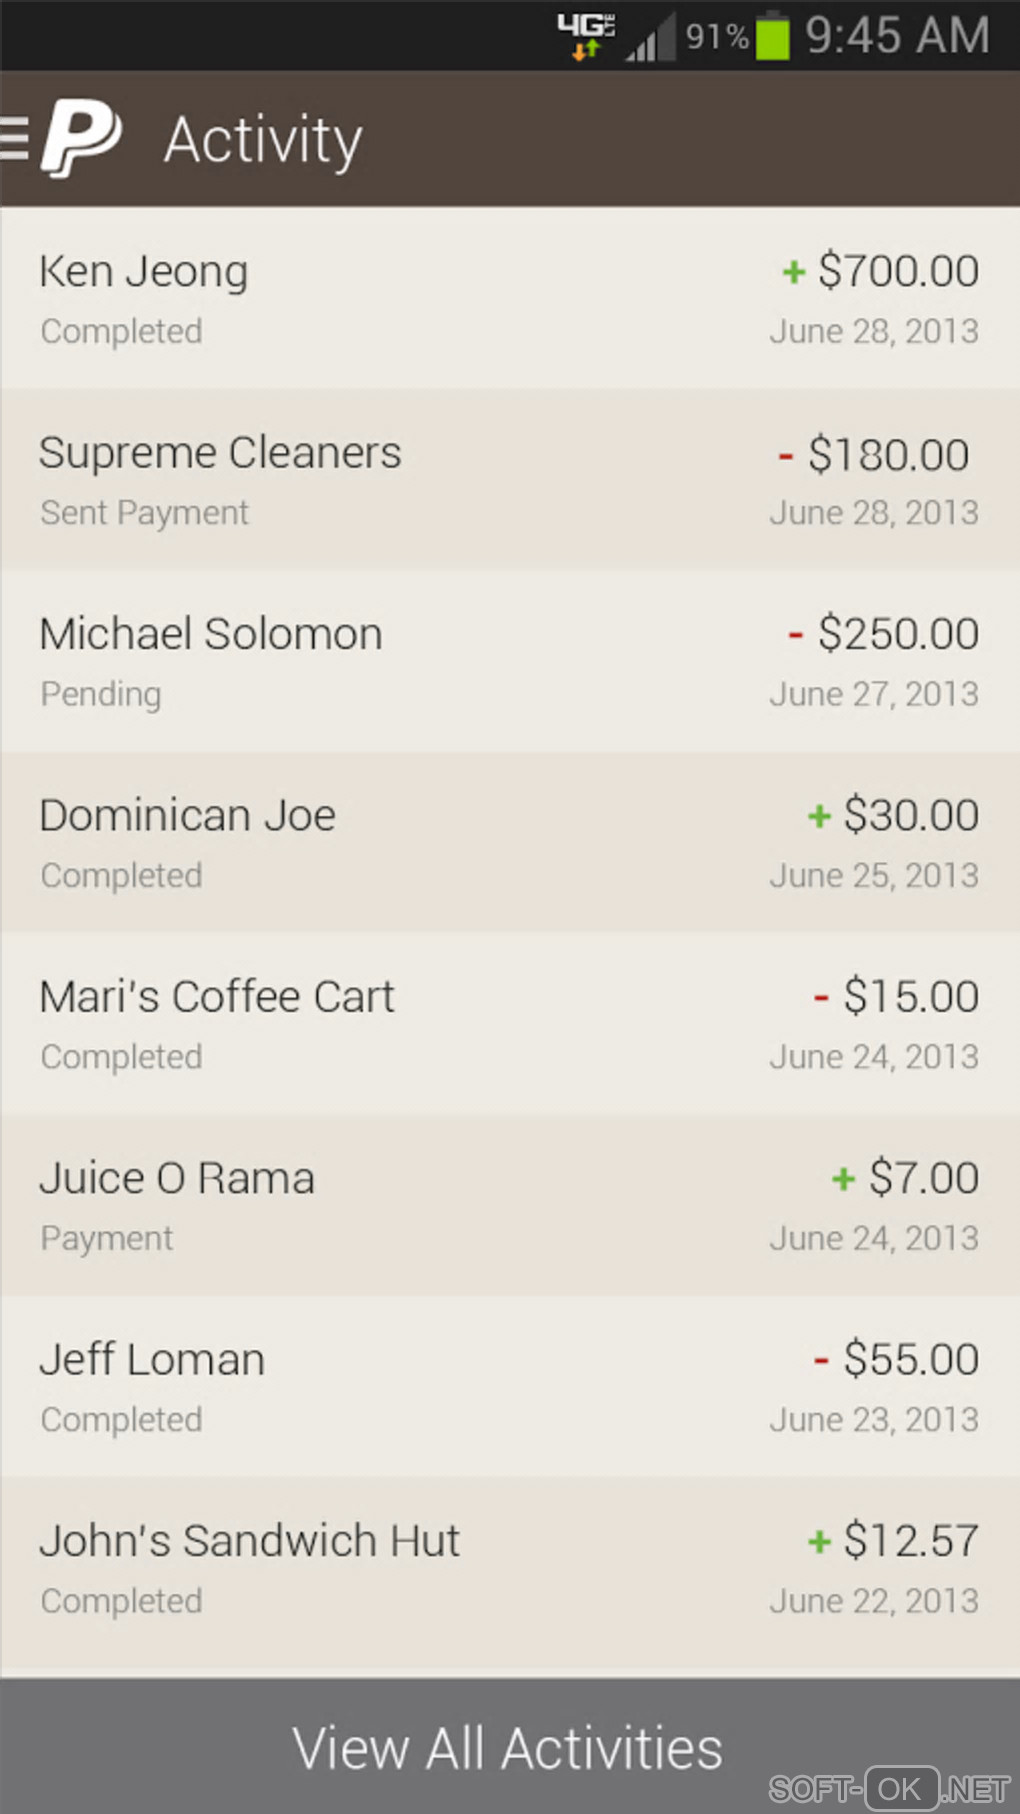Tap the red minus beside $180.00
Image resolution: width=1020 pixels, height=1814 pixels.
coord(786,456)
